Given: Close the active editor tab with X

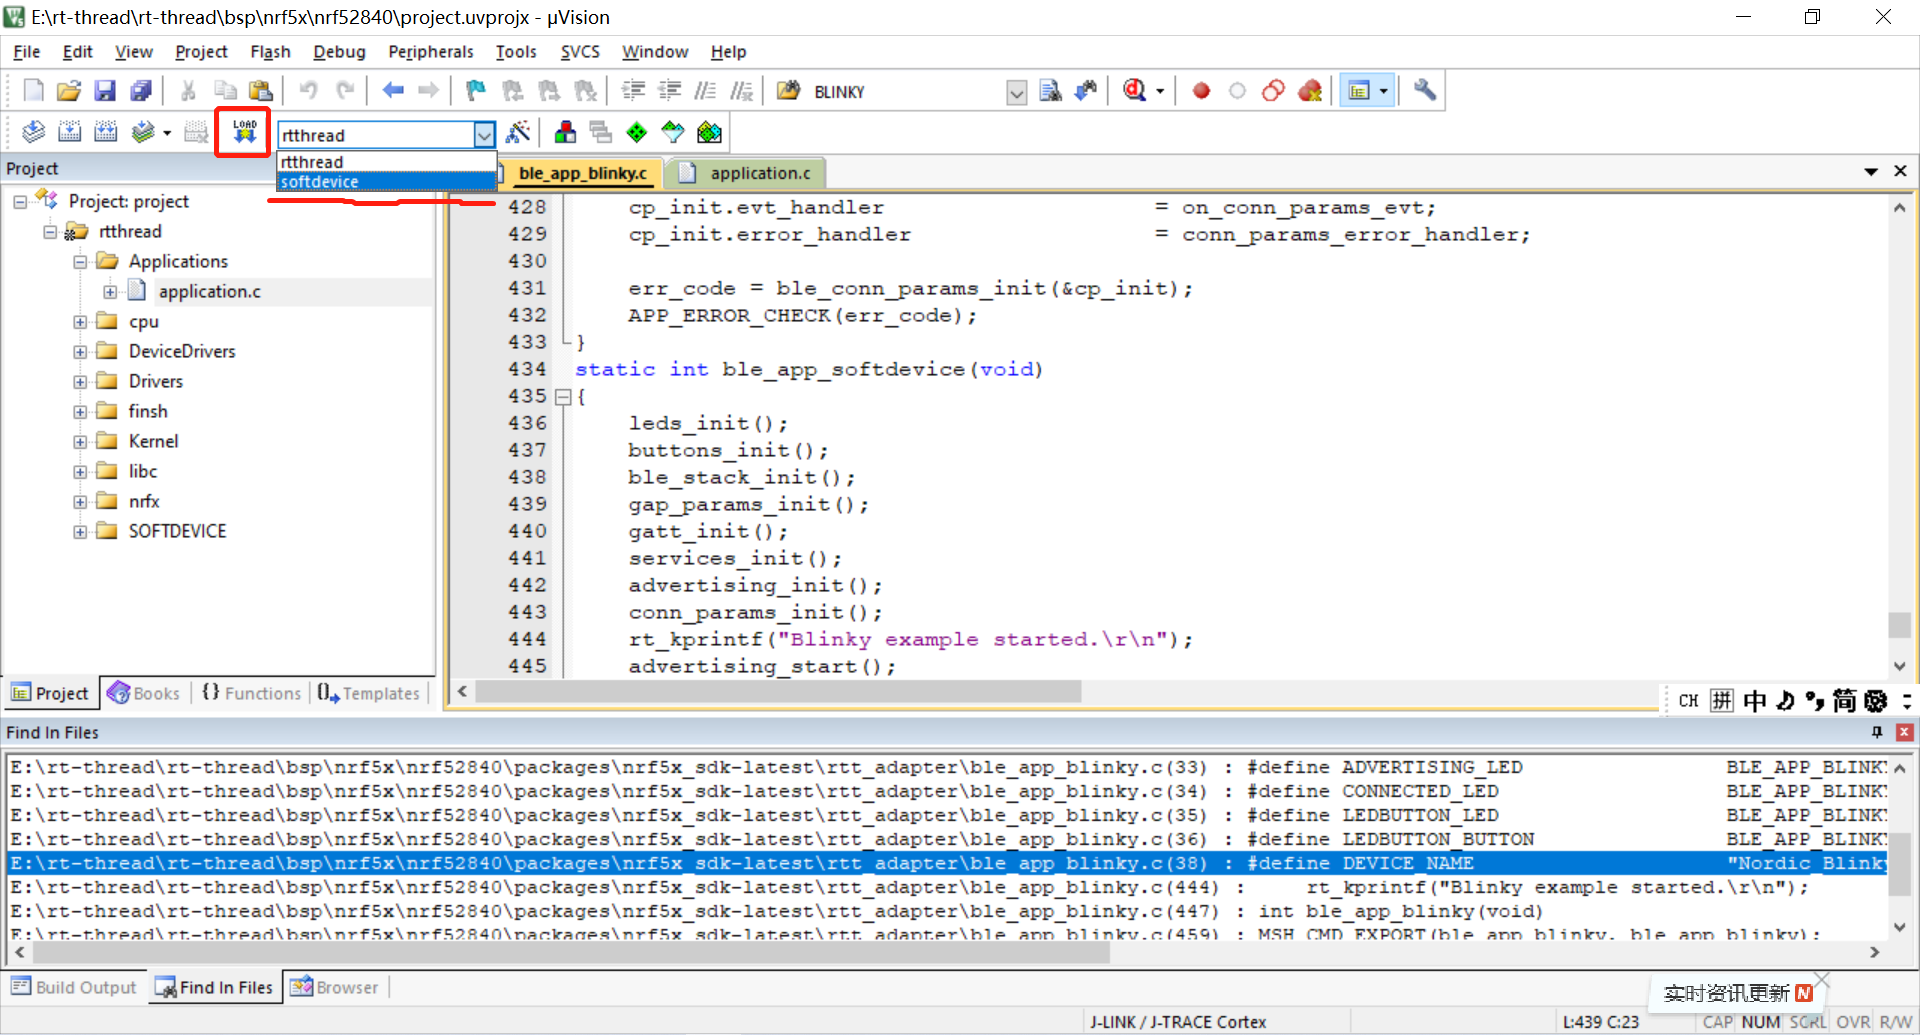Looking at the screenshot, I should coord(1901,172).
